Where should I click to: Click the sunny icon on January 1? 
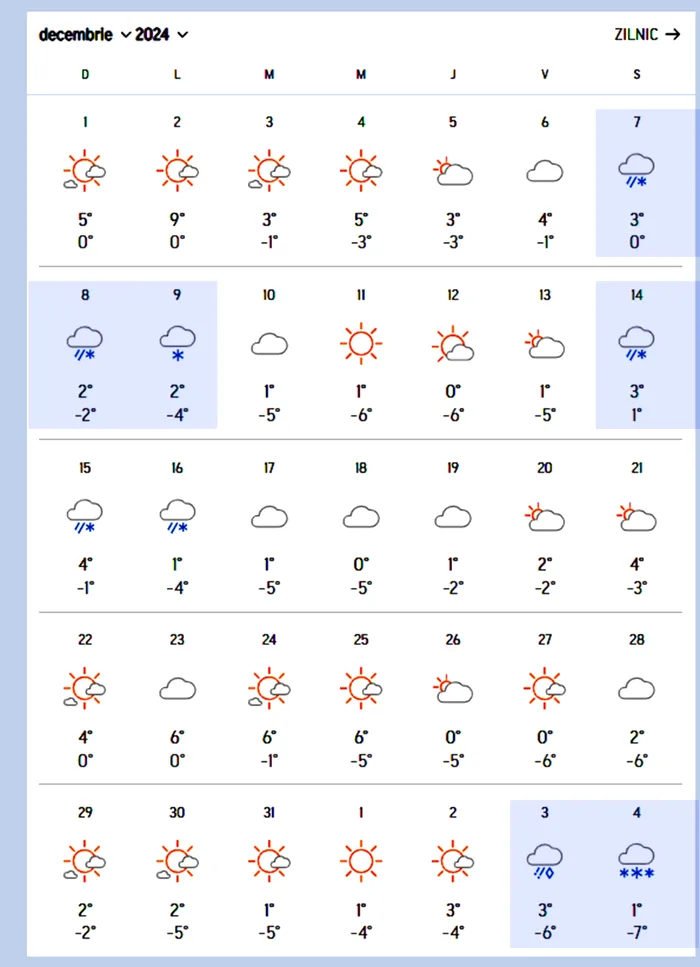tap(361, 862)
